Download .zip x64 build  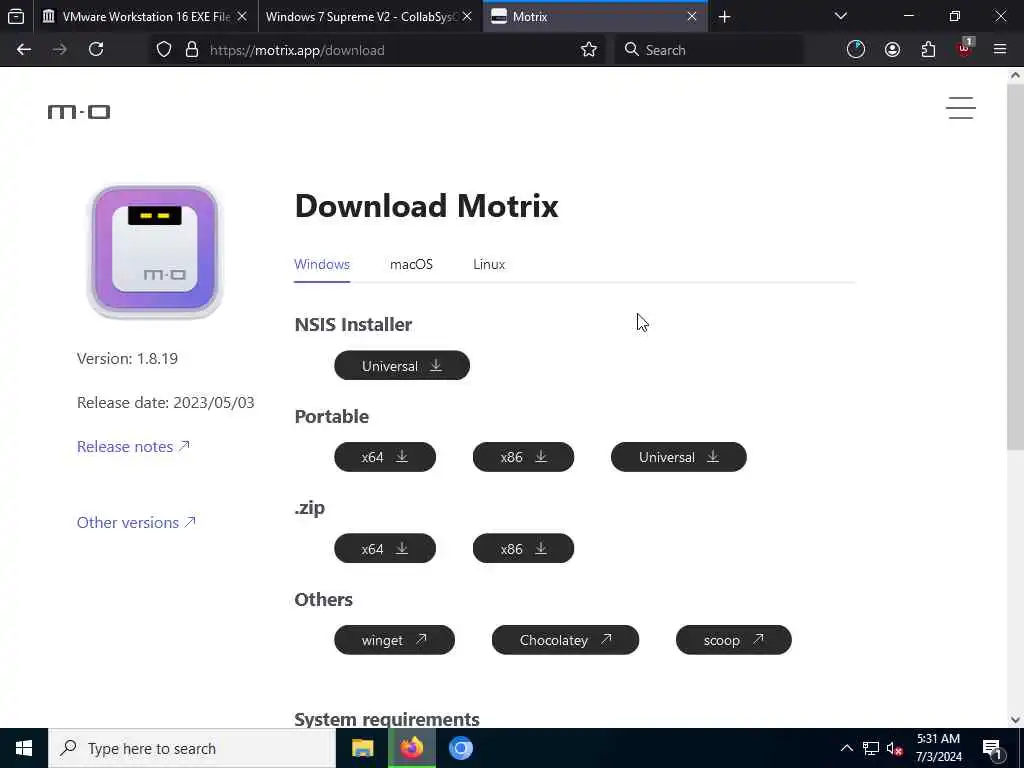click(x=385, y=549)
